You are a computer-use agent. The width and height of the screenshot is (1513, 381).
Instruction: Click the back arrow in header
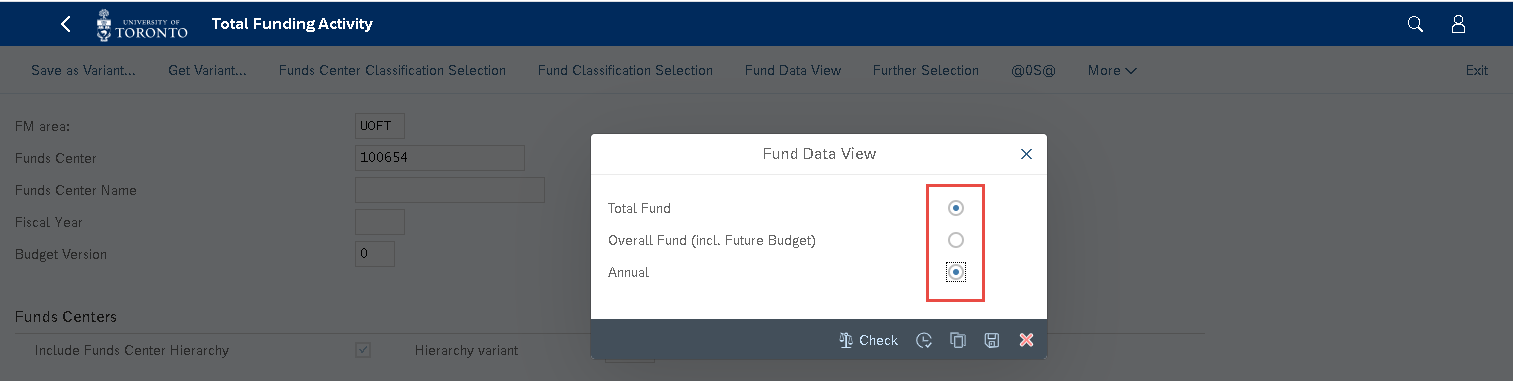click(x=66, y=24)
